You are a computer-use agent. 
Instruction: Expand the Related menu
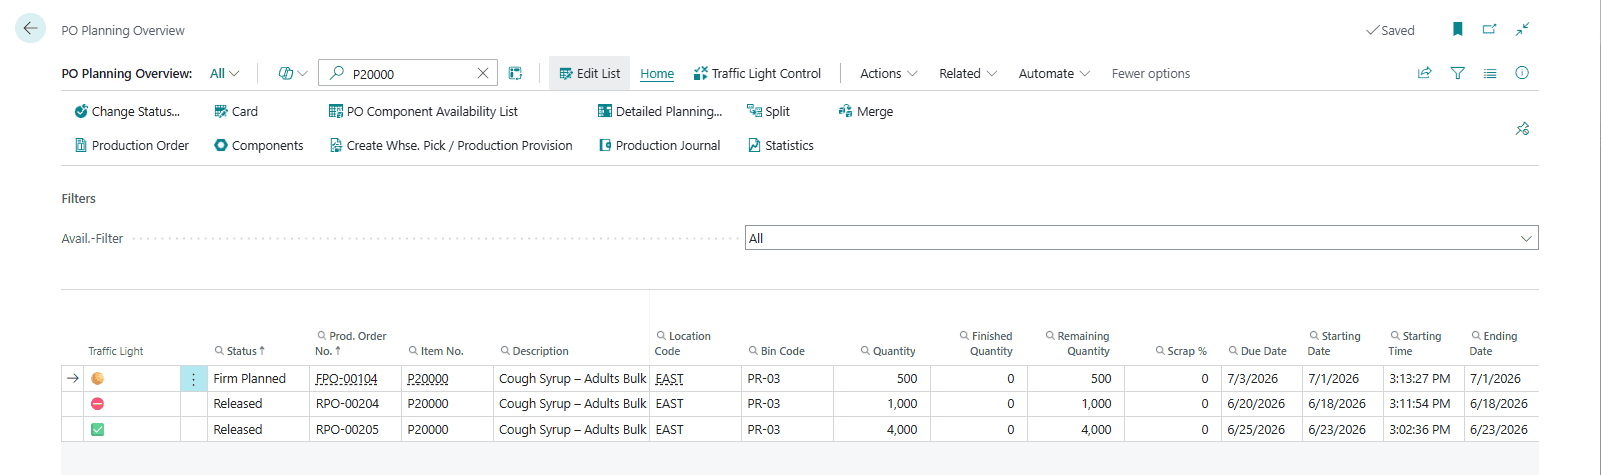pos(968,73)
